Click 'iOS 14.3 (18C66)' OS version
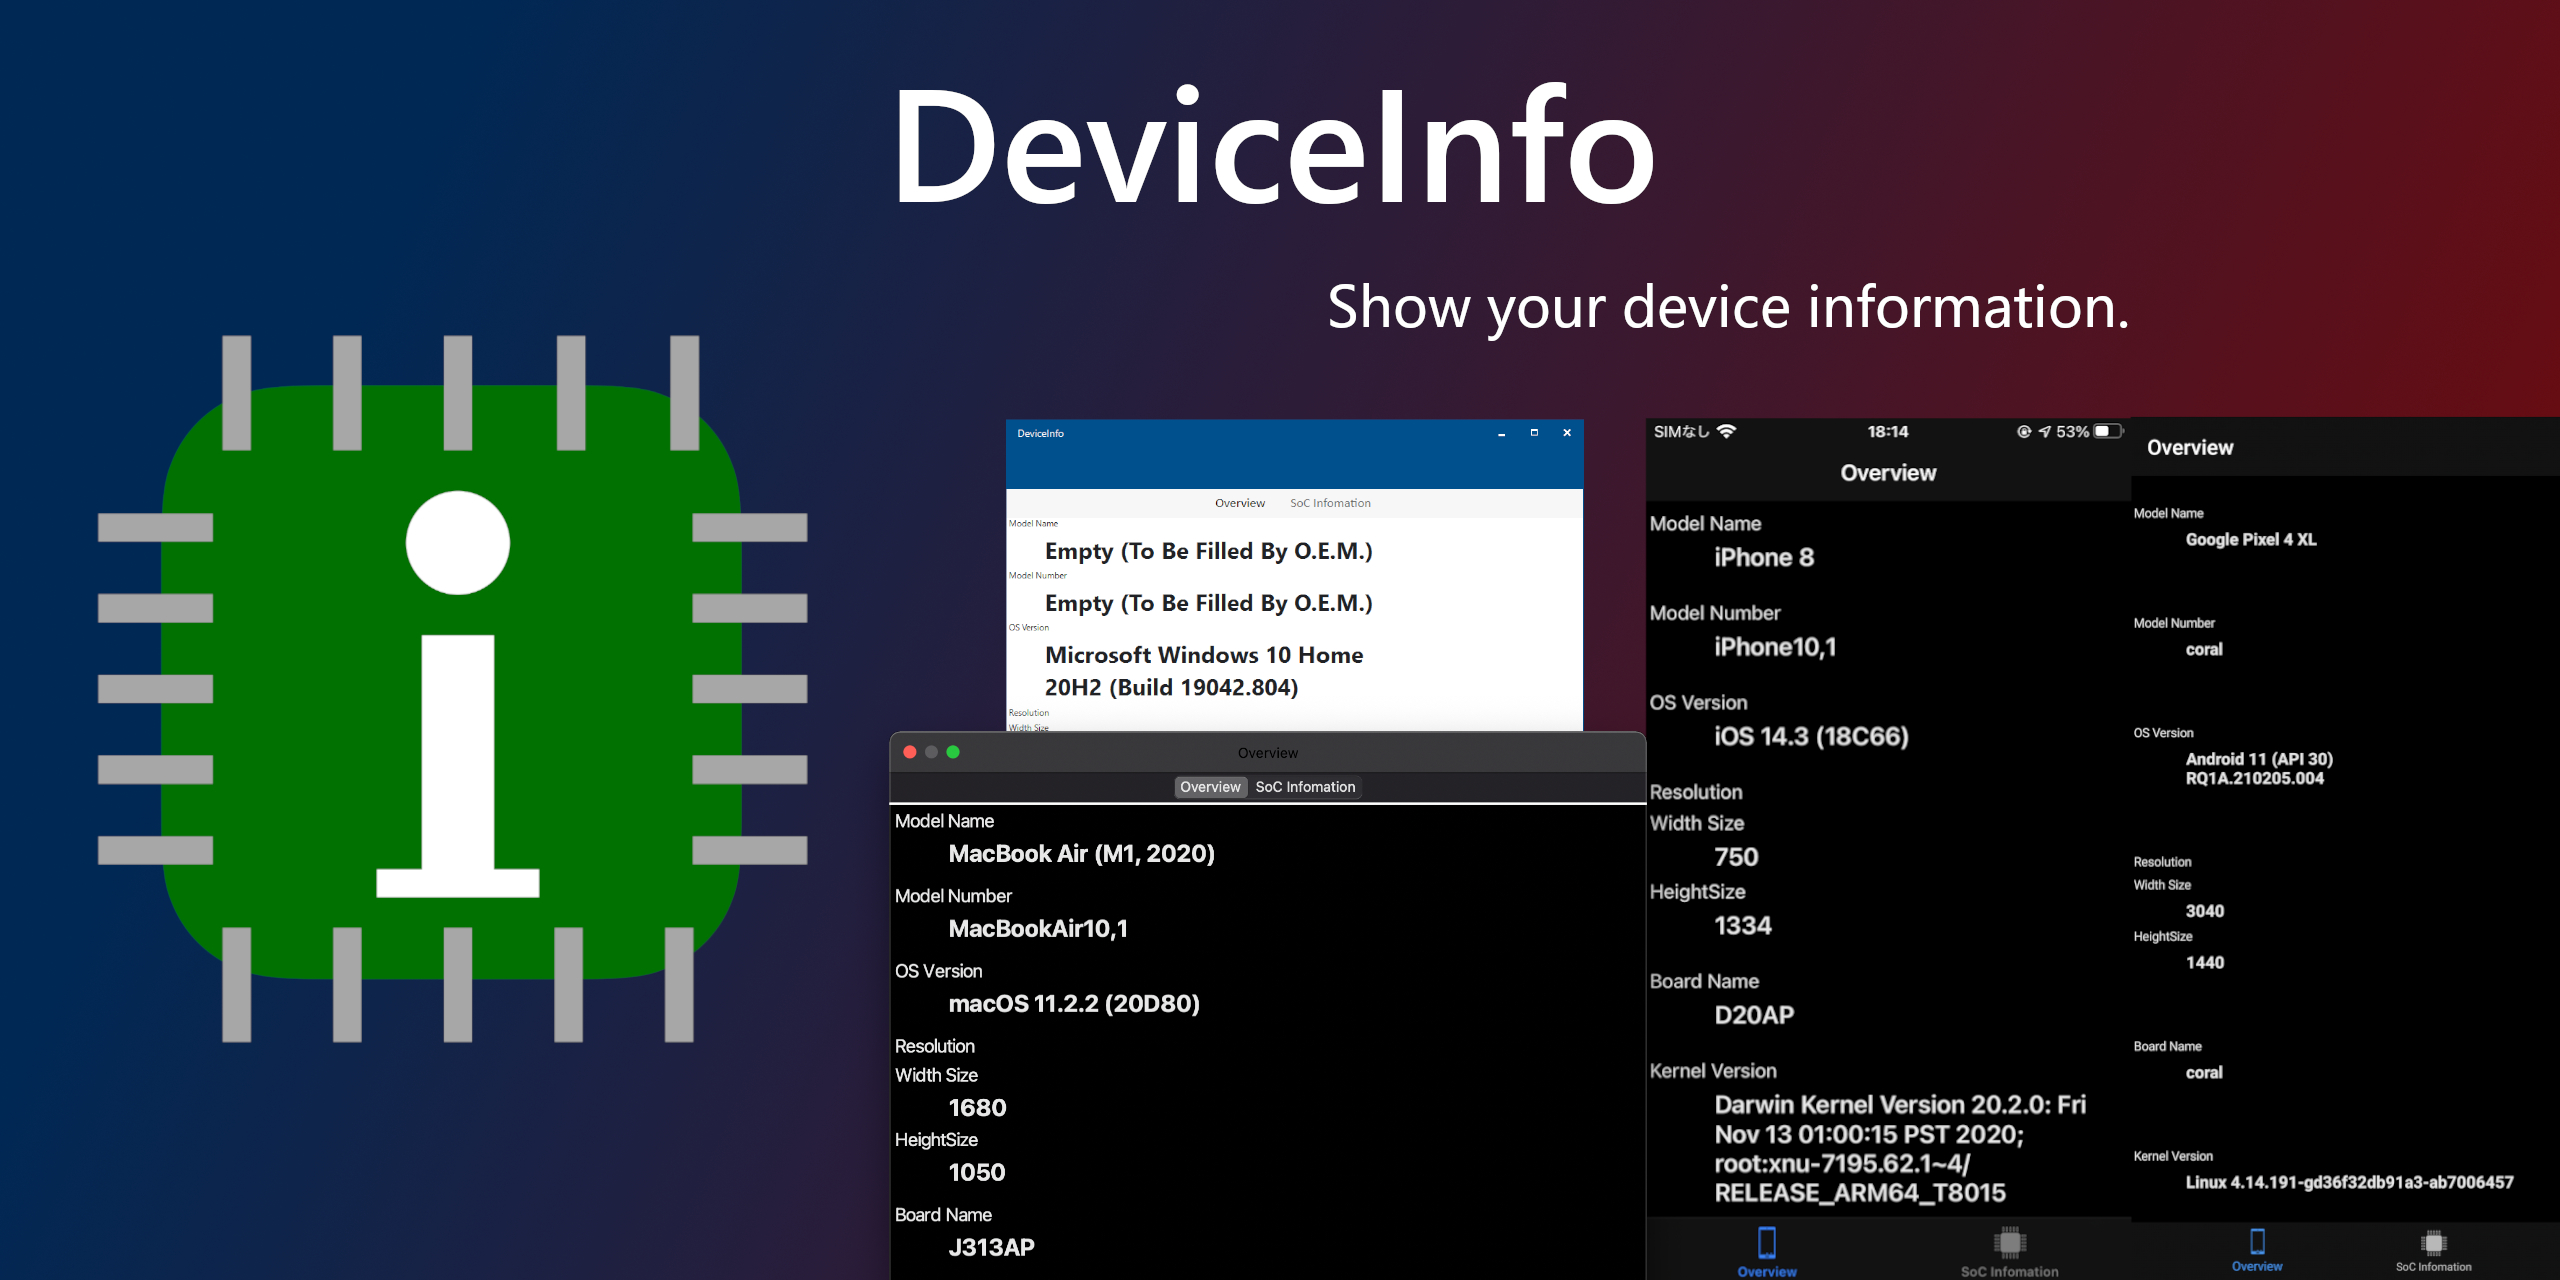Image resolution: width=2560 pixels, height=1280 pixels. coord(1811,737)
